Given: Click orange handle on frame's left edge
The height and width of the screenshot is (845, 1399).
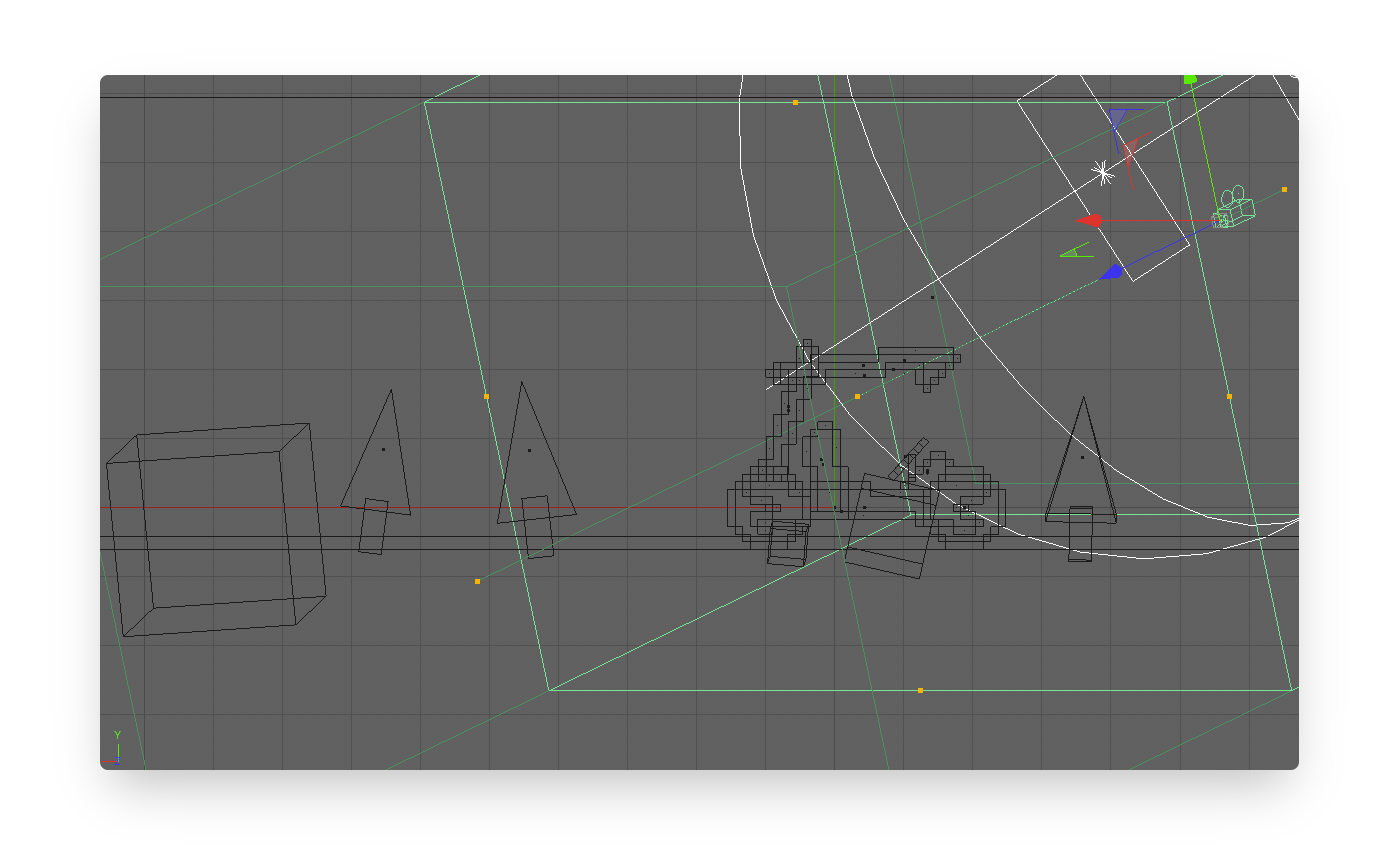Looking at the screenshot, I should coord(486,397).
